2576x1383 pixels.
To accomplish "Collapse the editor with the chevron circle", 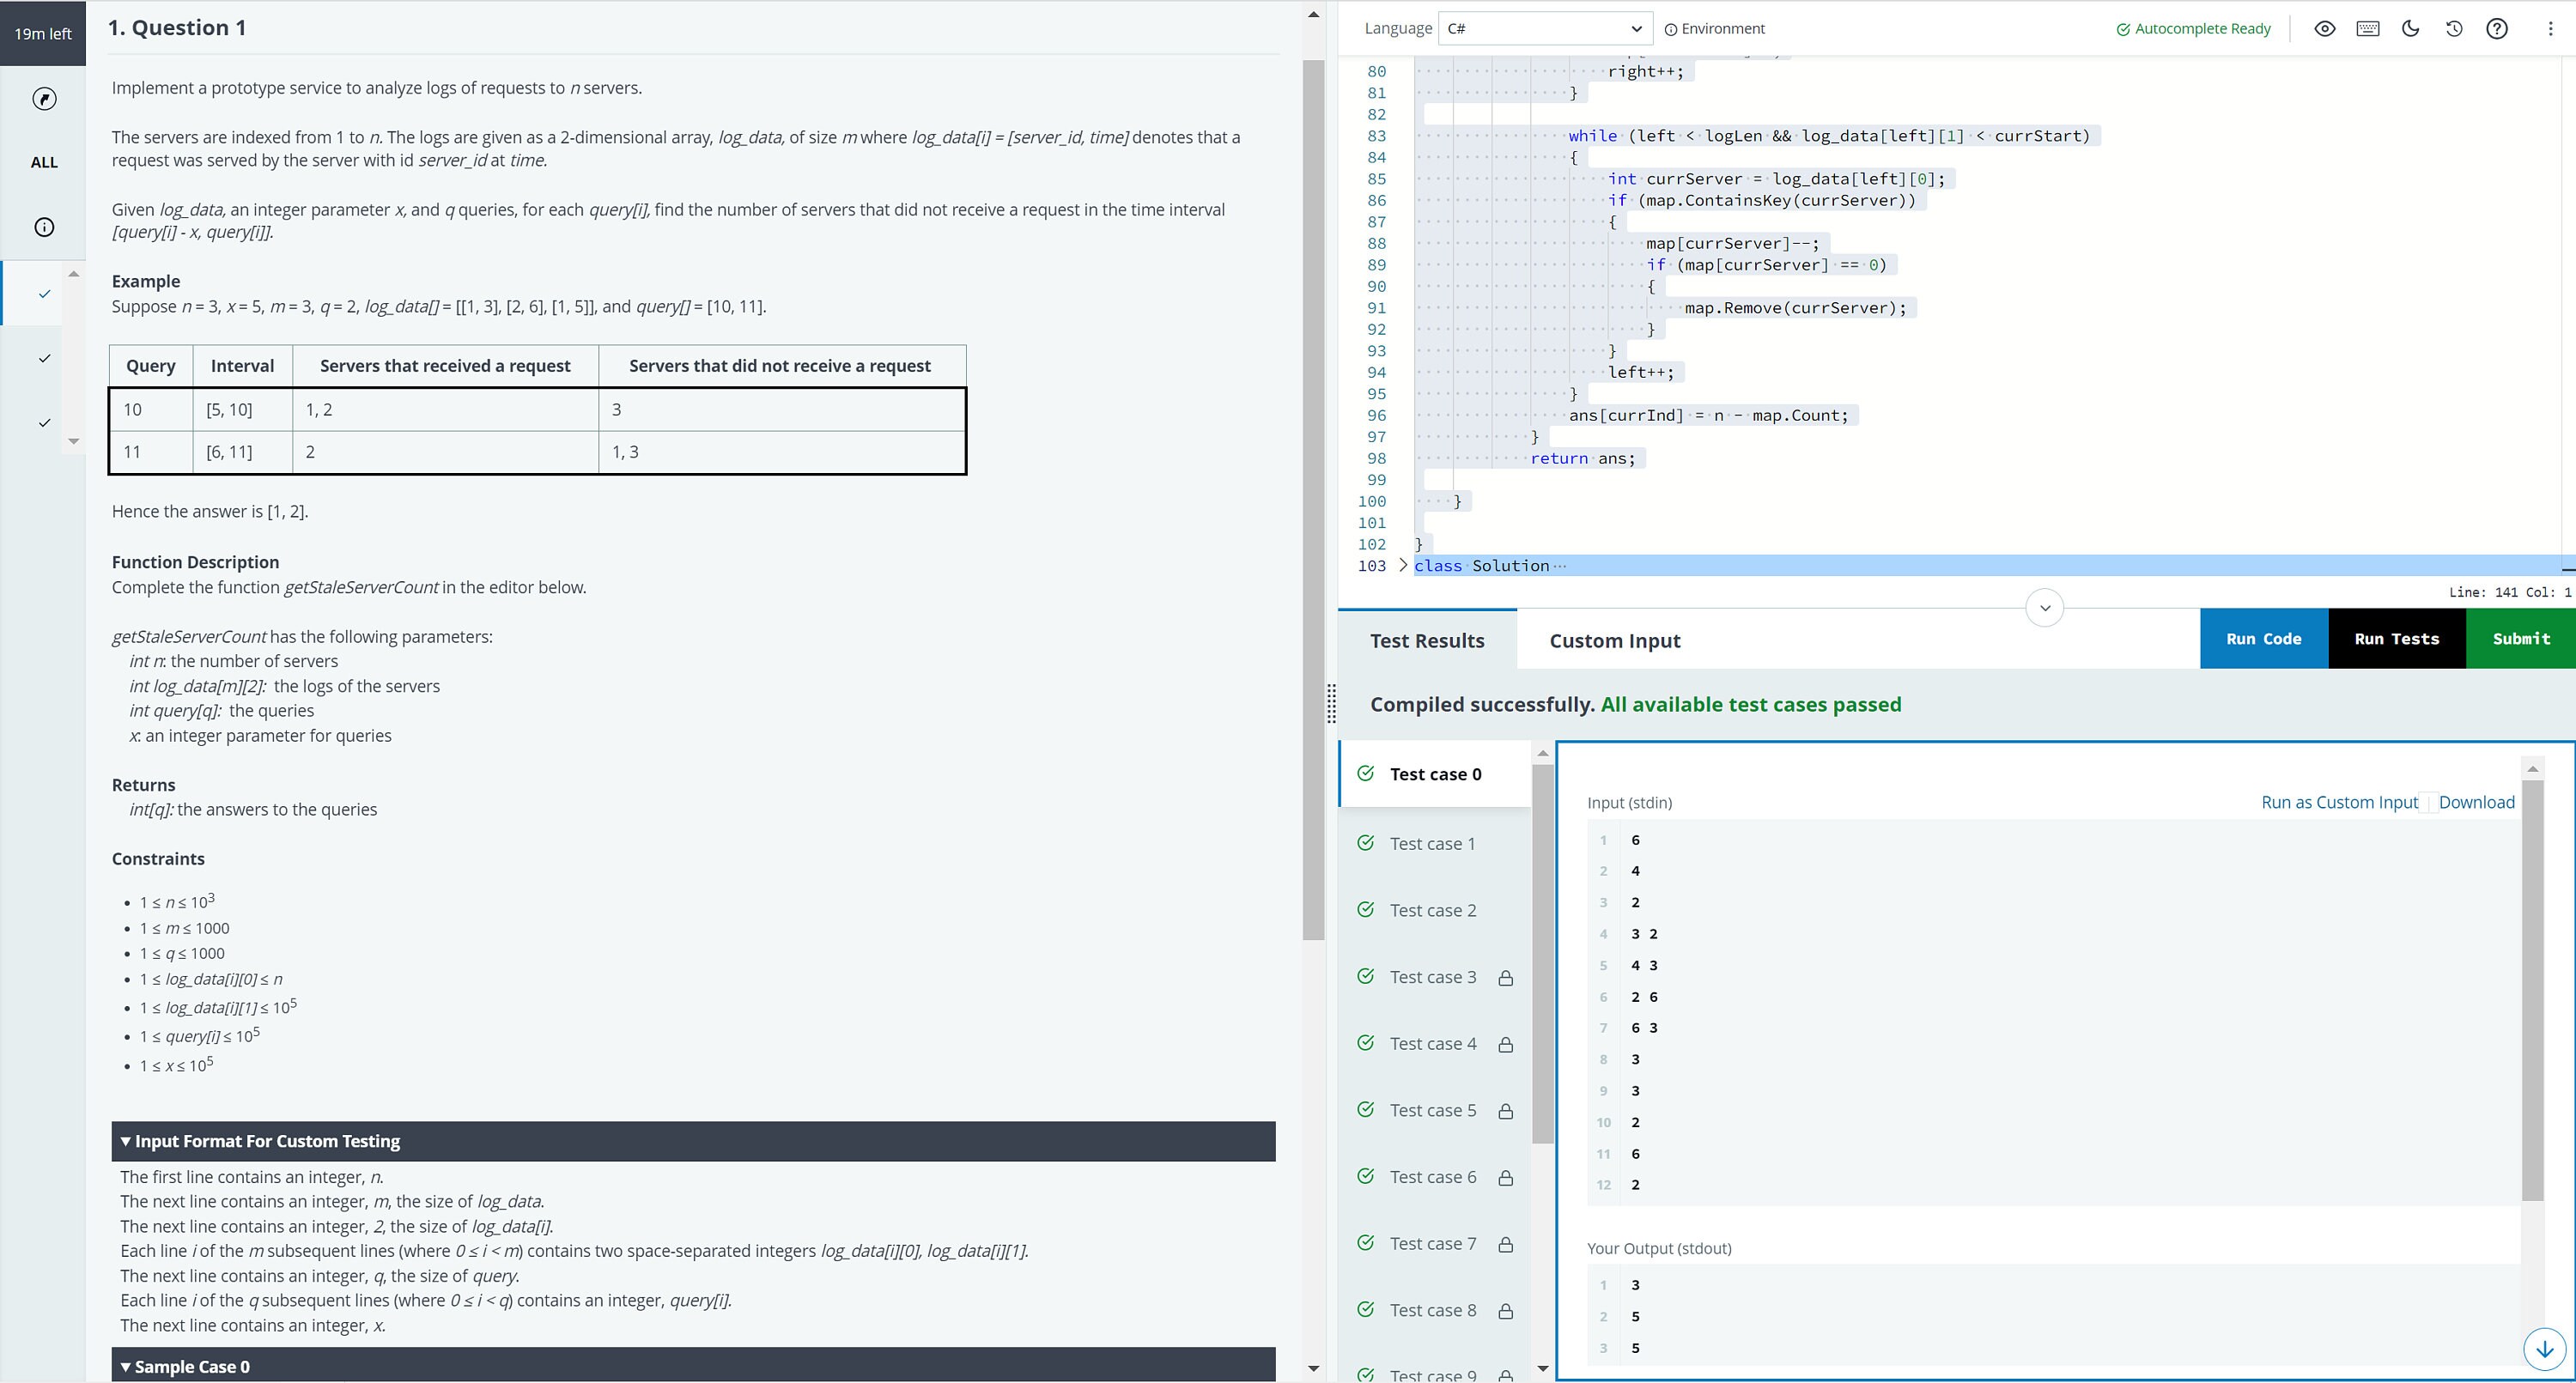I will coord(2045,607).
